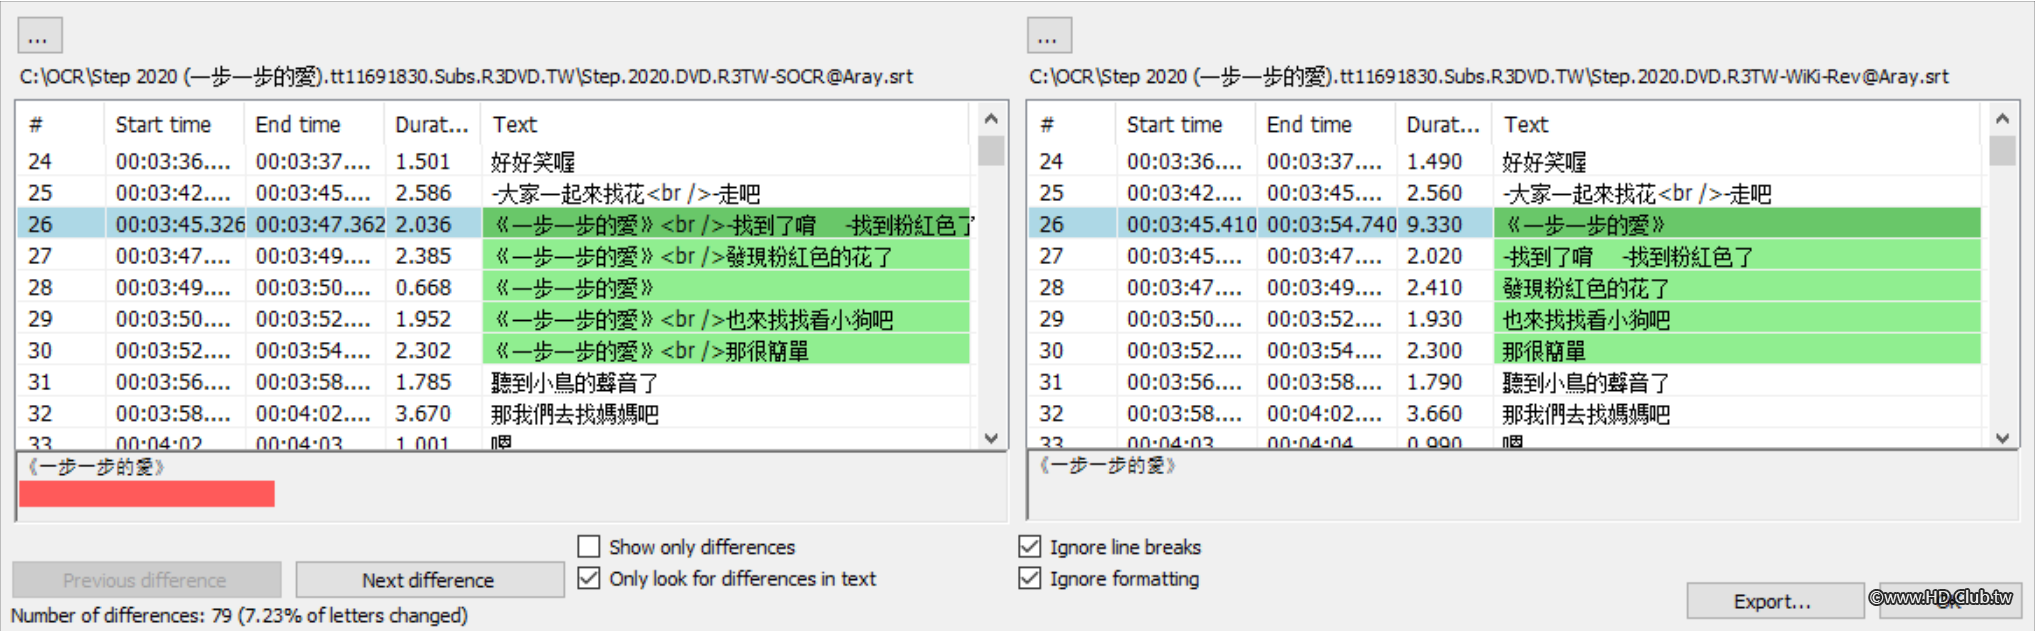Screen dimensions: 2035x631
Task: Click "Previous difference" button
Action: click(x=146, y=580)
